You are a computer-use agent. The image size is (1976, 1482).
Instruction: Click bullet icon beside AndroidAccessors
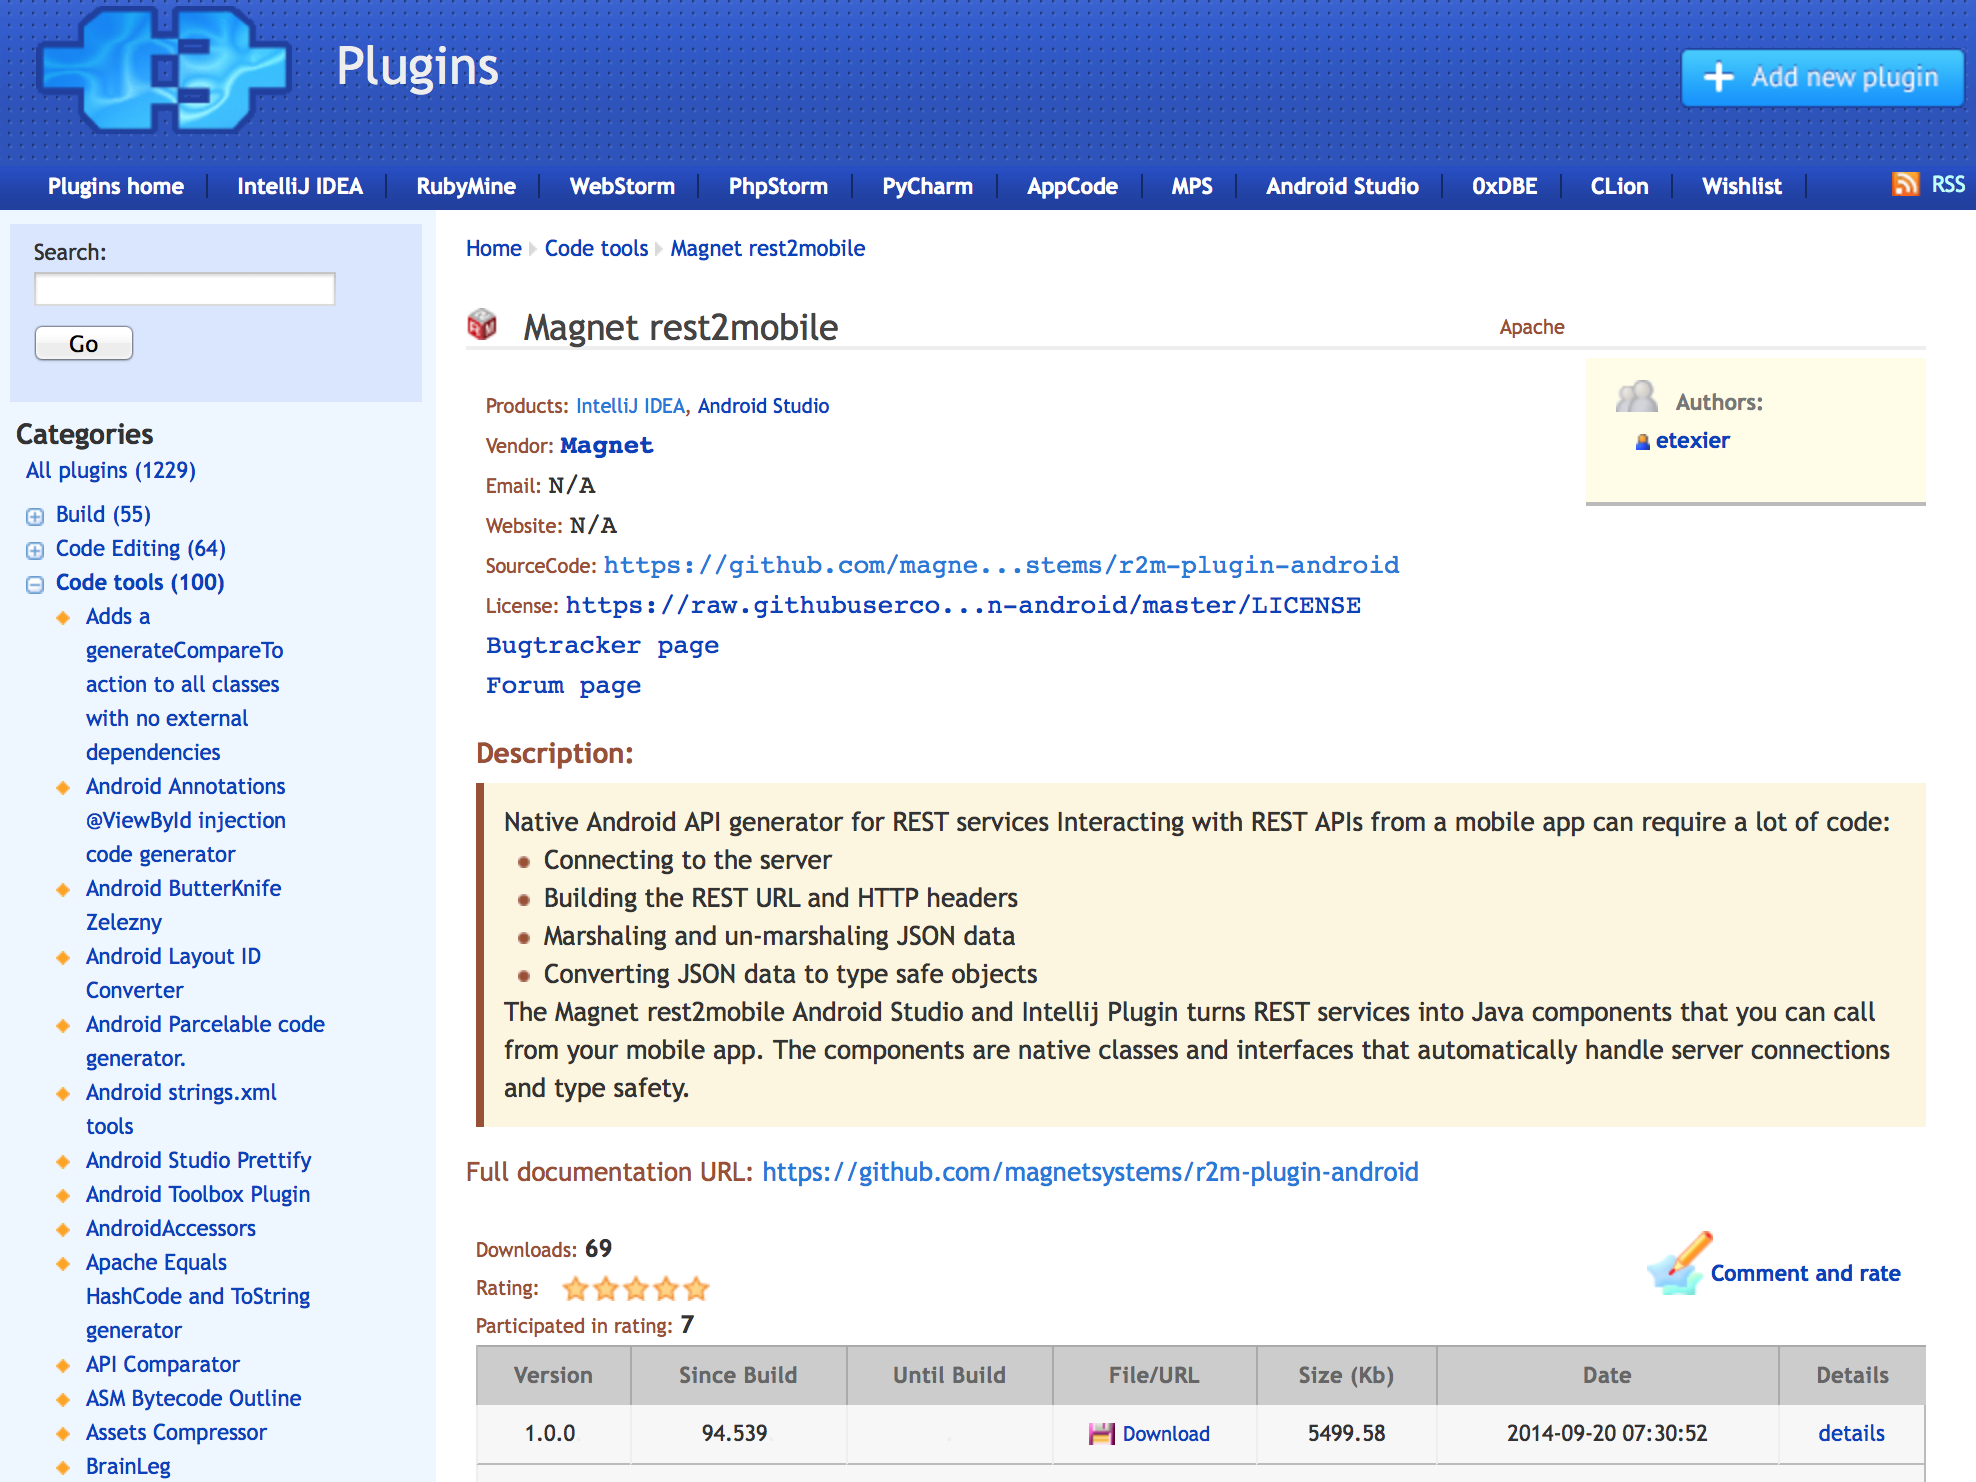[63, 1229]
